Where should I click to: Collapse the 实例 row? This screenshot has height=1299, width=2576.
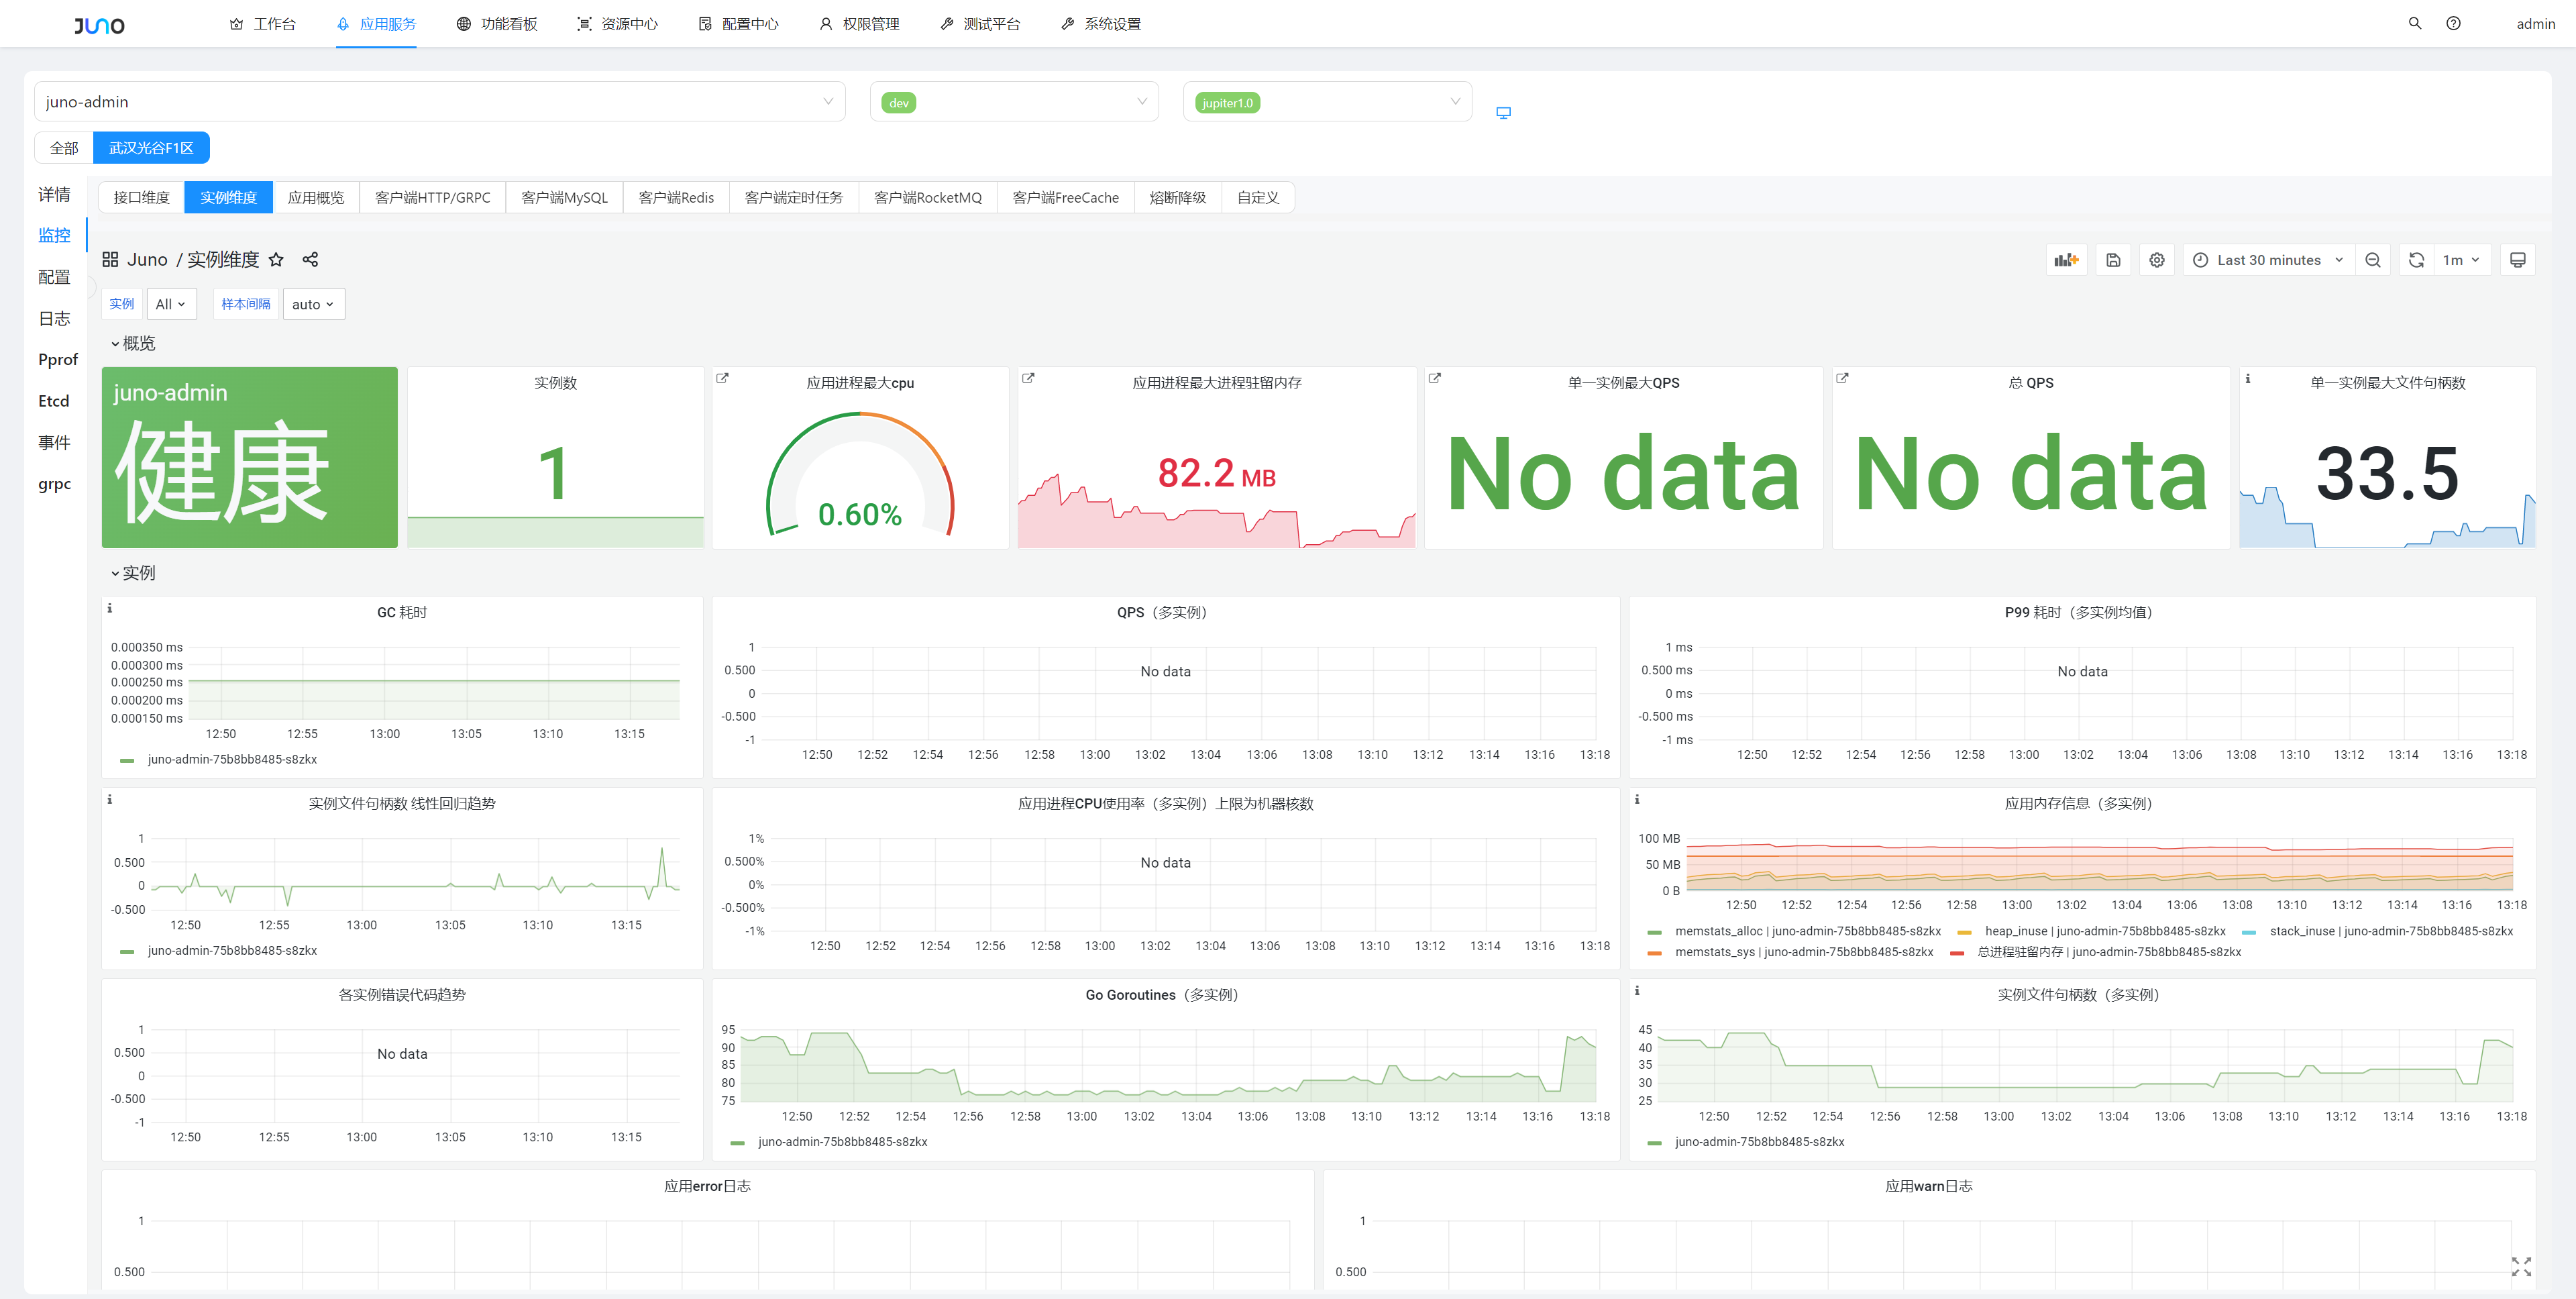(133, 573)
